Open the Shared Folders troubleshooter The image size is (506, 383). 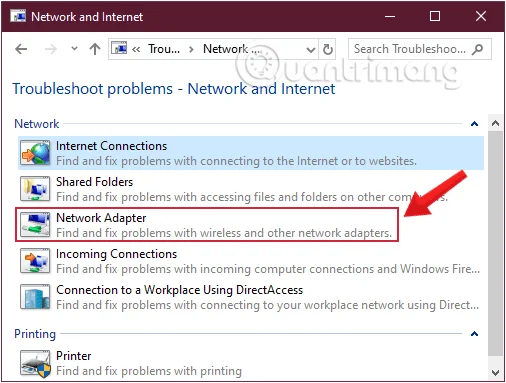pyautogui.click(x=251, y=189)
